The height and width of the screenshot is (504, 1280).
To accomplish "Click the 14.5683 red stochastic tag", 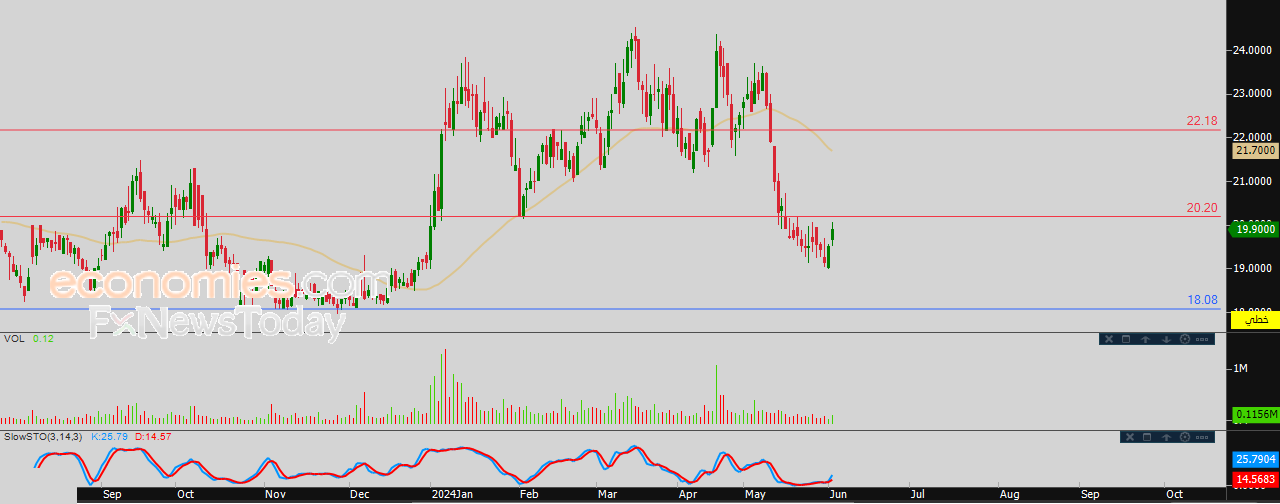I will point(1254,480).
